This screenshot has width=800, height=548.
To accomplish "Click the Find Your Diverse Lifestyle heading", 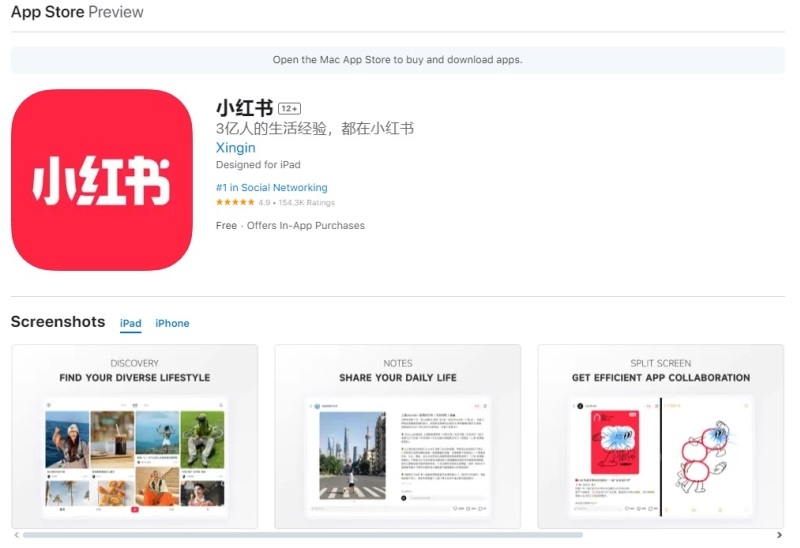I will click(x=135, y=378).
